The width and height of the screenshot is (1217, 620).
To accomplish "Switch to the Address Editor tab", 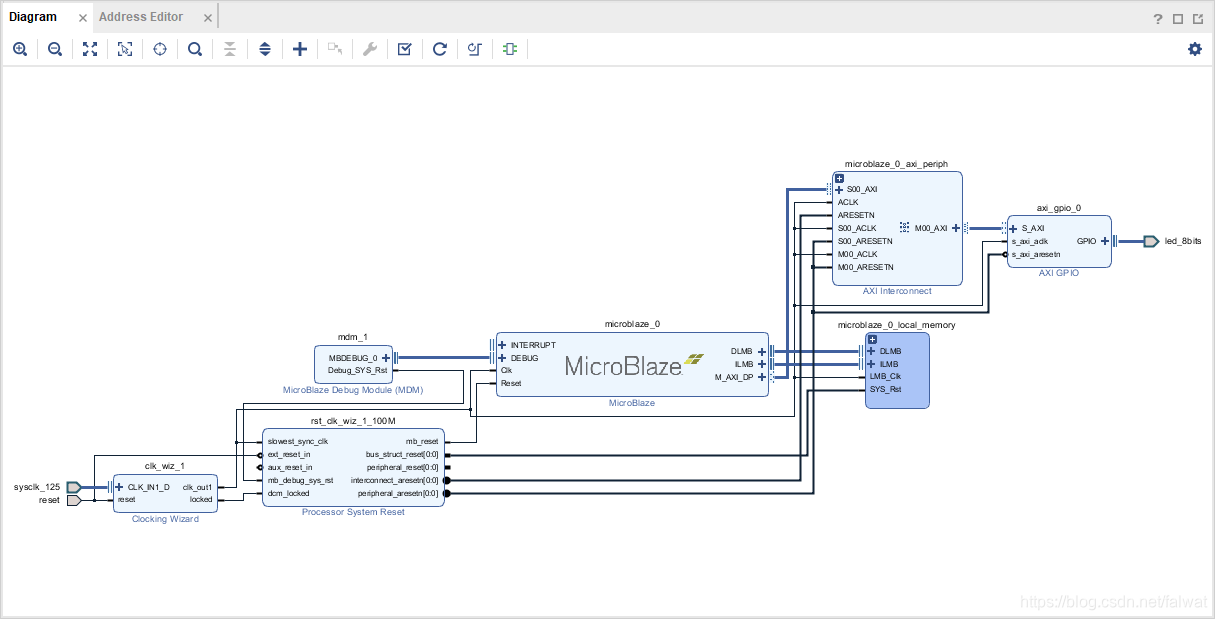I will tap(141, 17).
